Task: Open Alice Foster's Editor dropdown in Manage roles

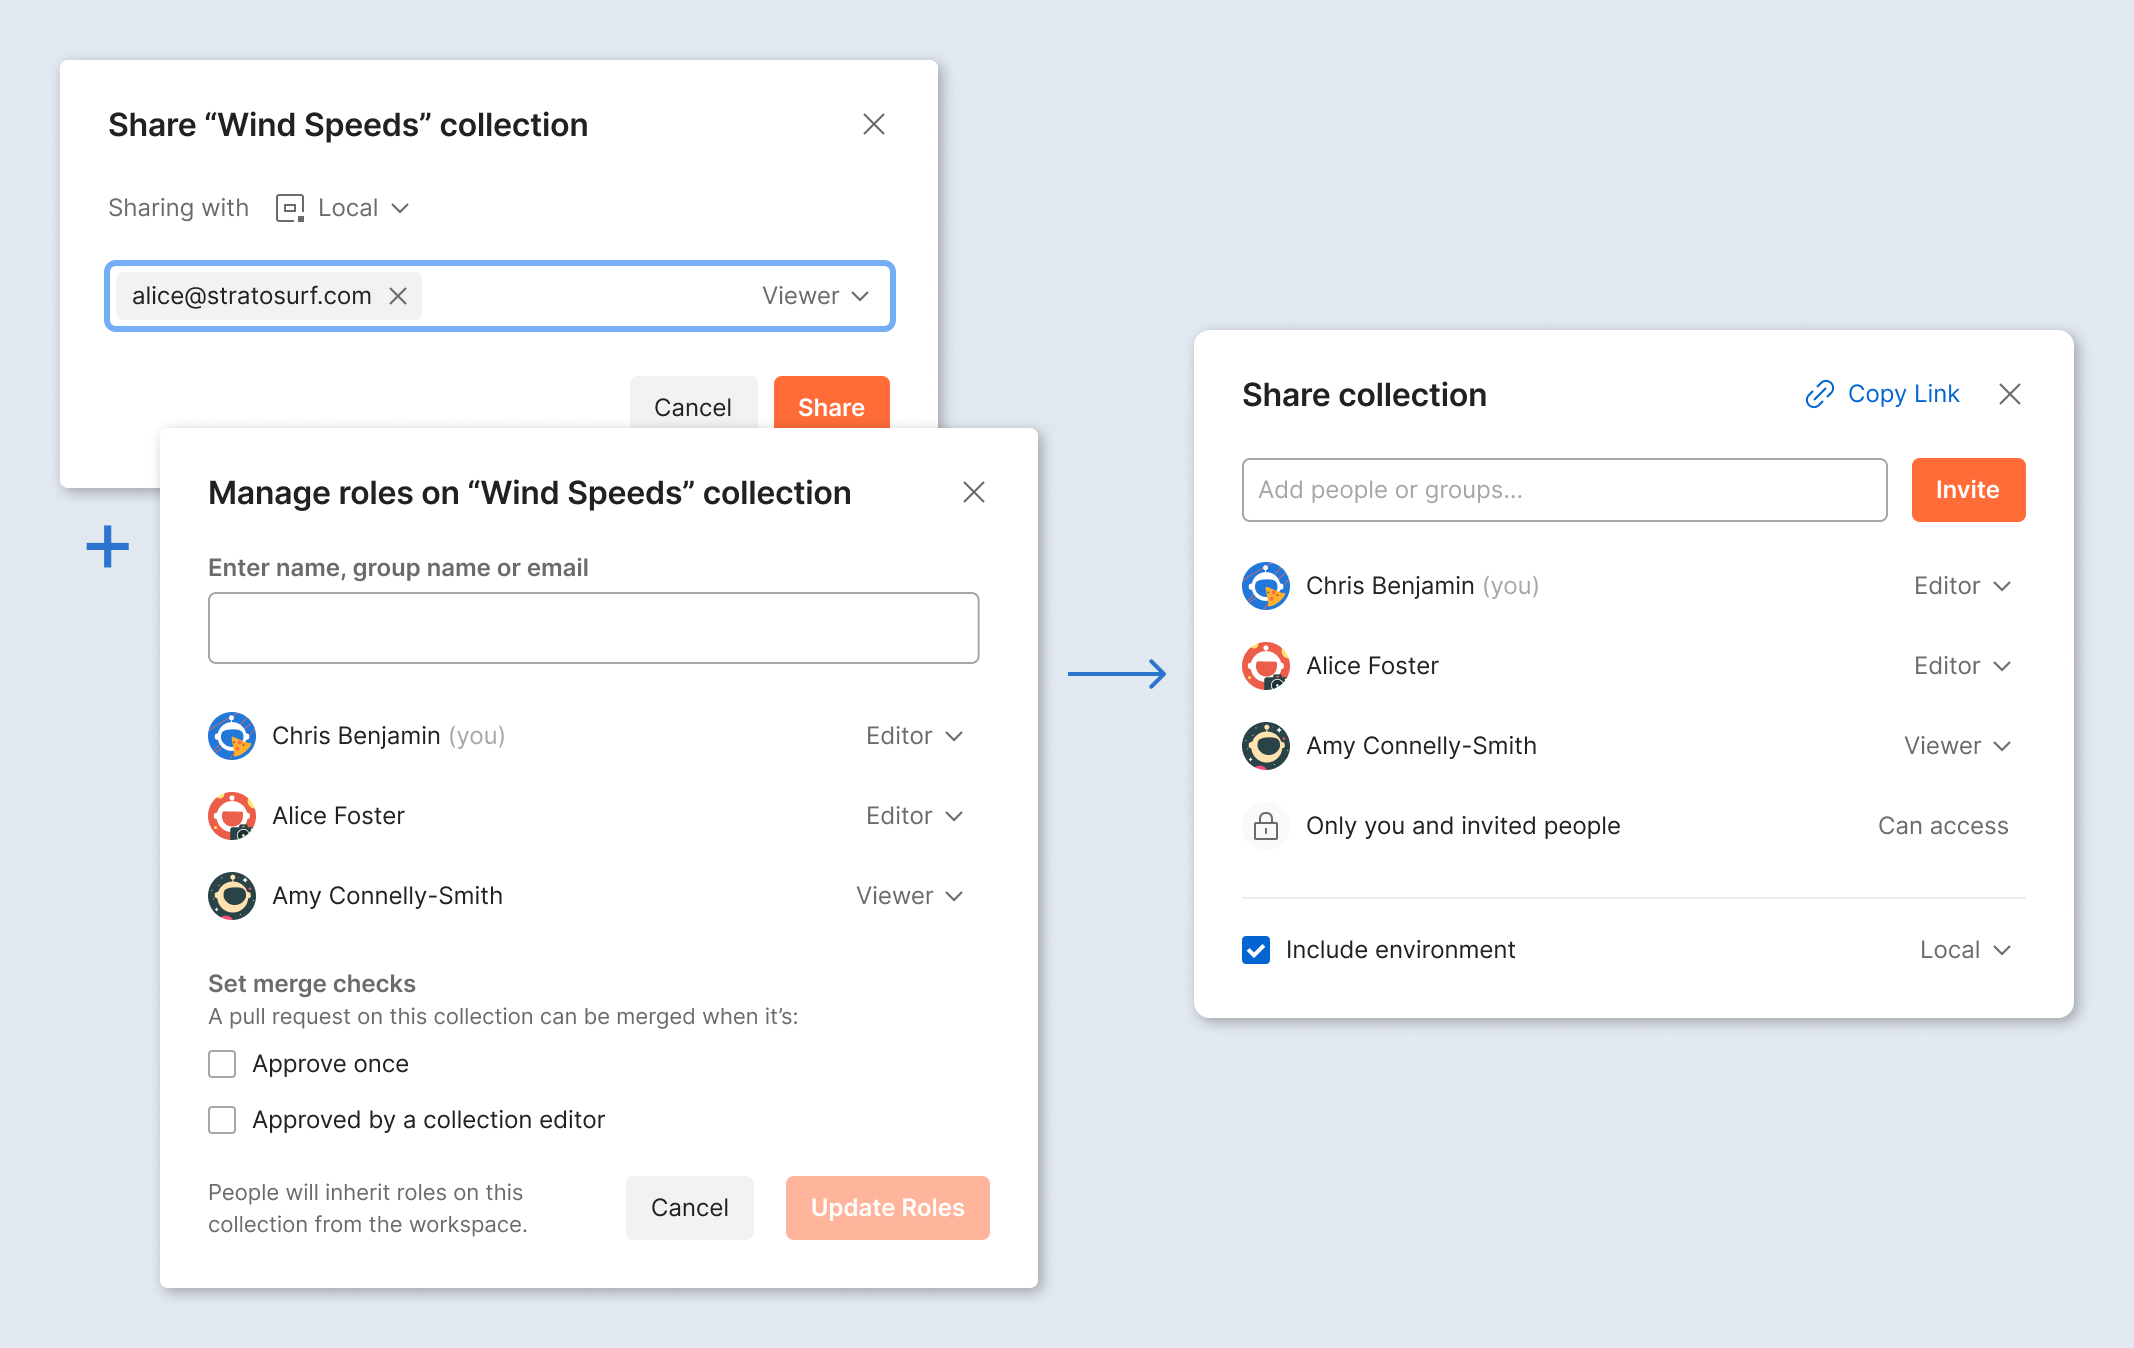Action: (914, 816)
